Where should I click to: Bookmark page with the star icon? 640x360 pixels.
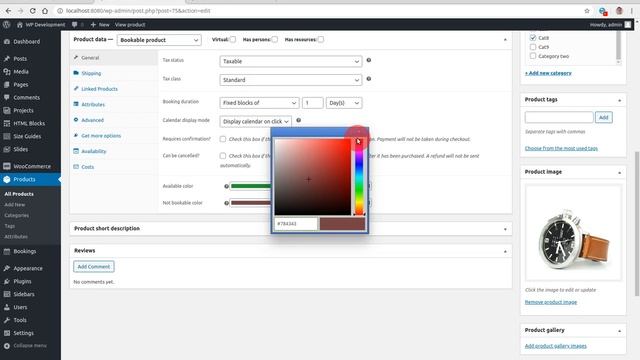[587, 11]
